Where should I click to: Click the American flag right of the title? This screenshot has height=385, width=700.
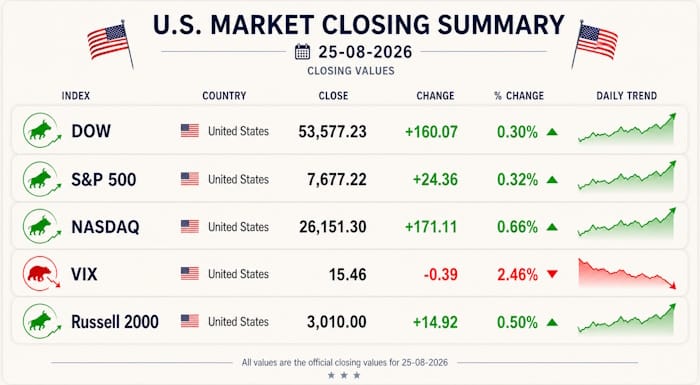pos(595,44)
